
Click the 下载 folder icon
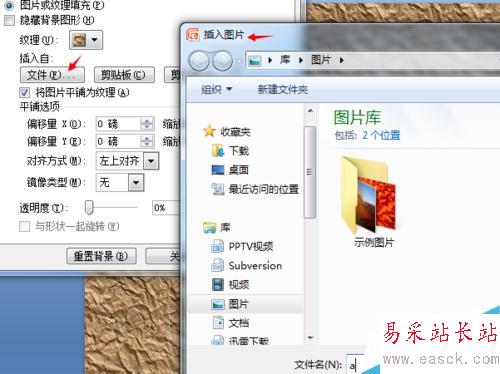(x=218, y=151)
